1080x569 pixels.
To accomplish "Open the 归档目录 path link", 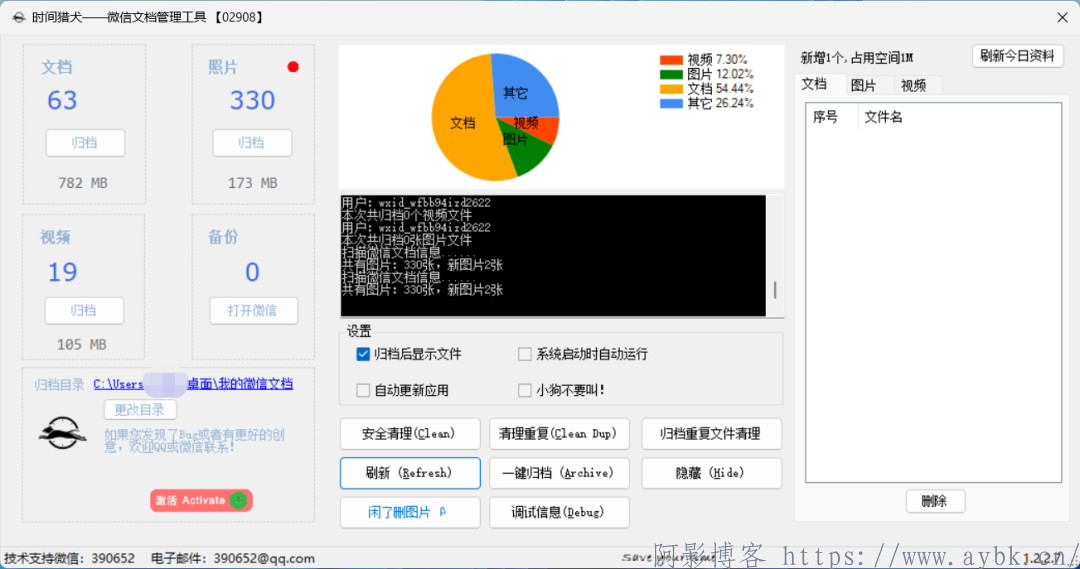I will (x=193, y=384).
